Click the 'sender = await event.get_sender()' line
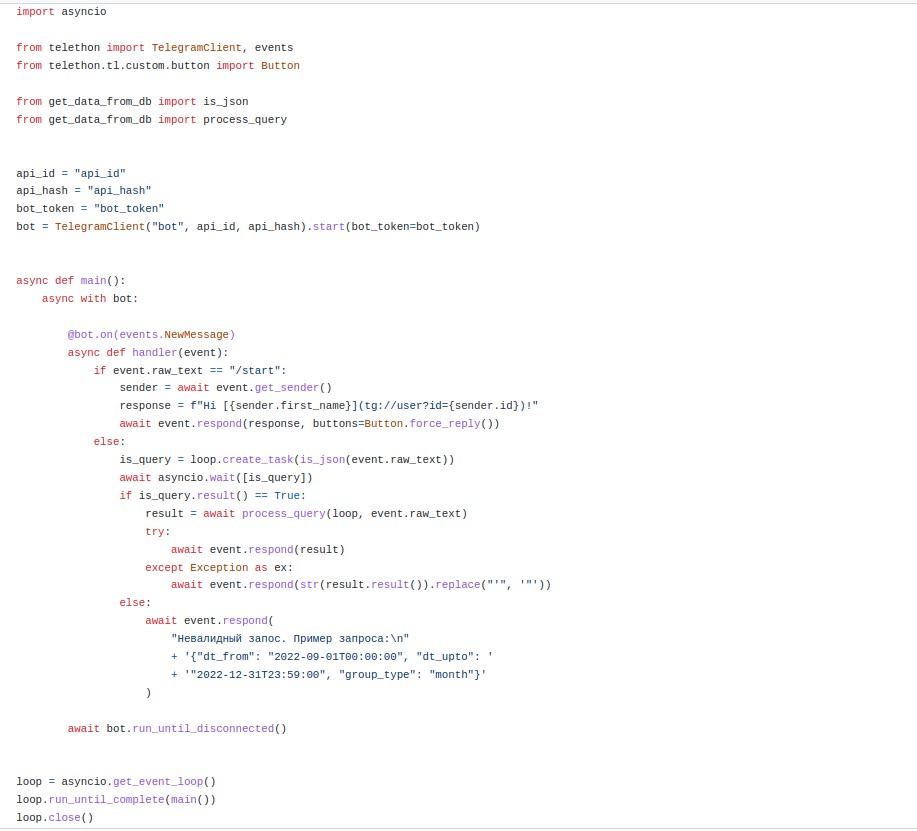 pos(226,388)
